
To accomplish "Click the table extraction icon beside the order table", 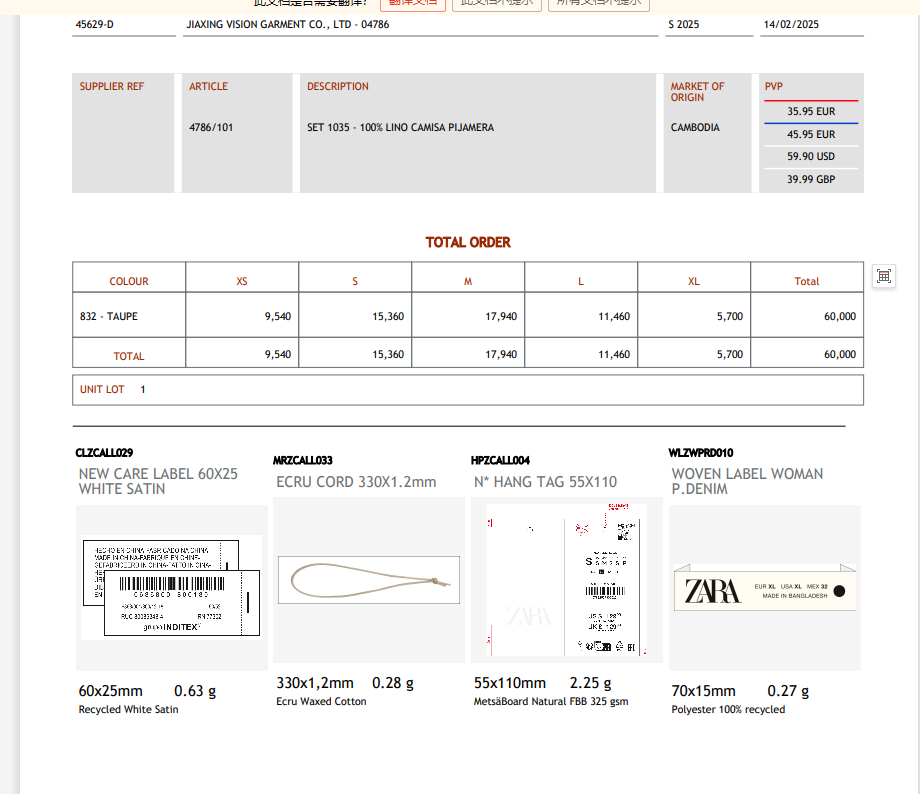I will pos(883,276).
